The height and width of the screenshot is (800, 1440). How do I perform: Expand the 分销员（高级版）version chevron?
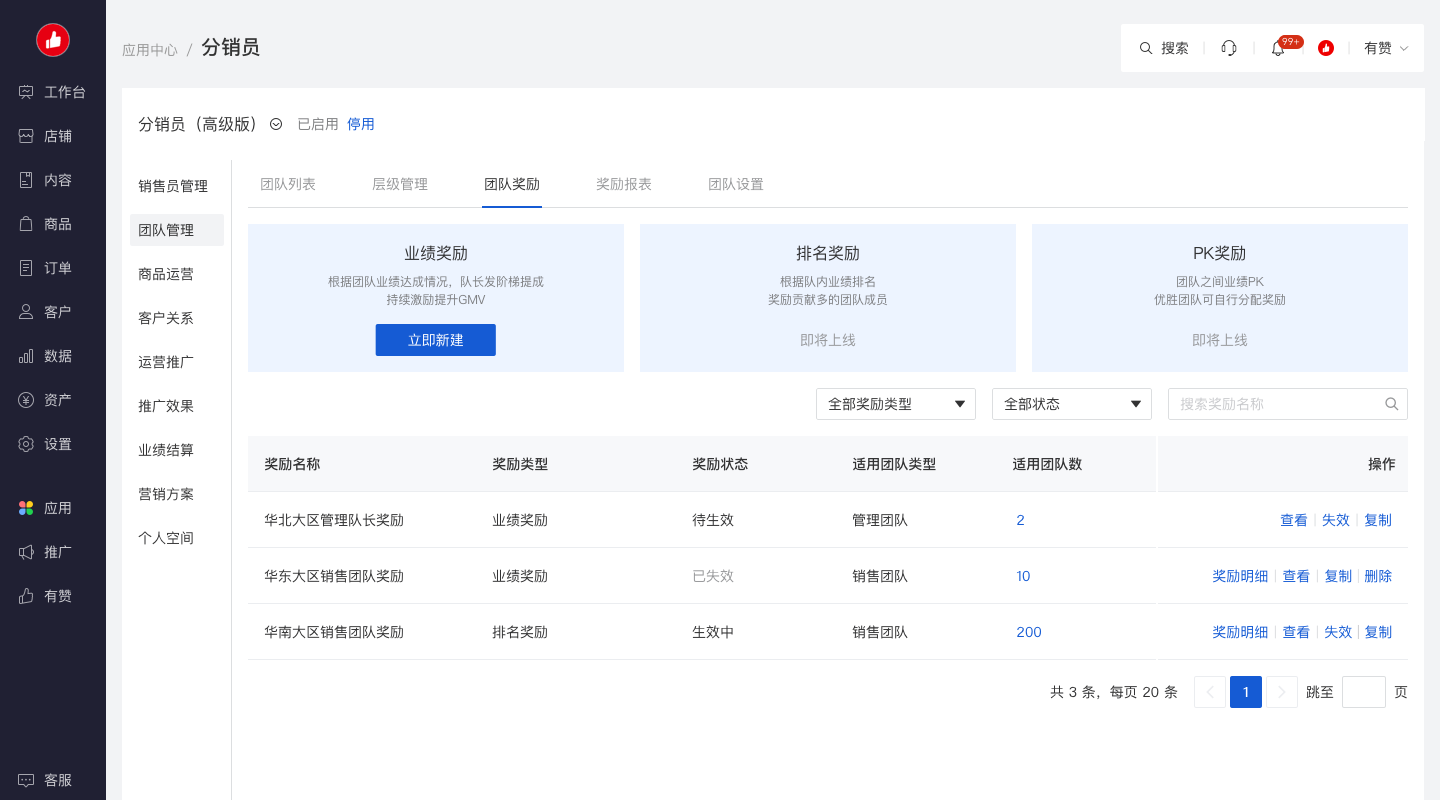(x=276, y=124)
